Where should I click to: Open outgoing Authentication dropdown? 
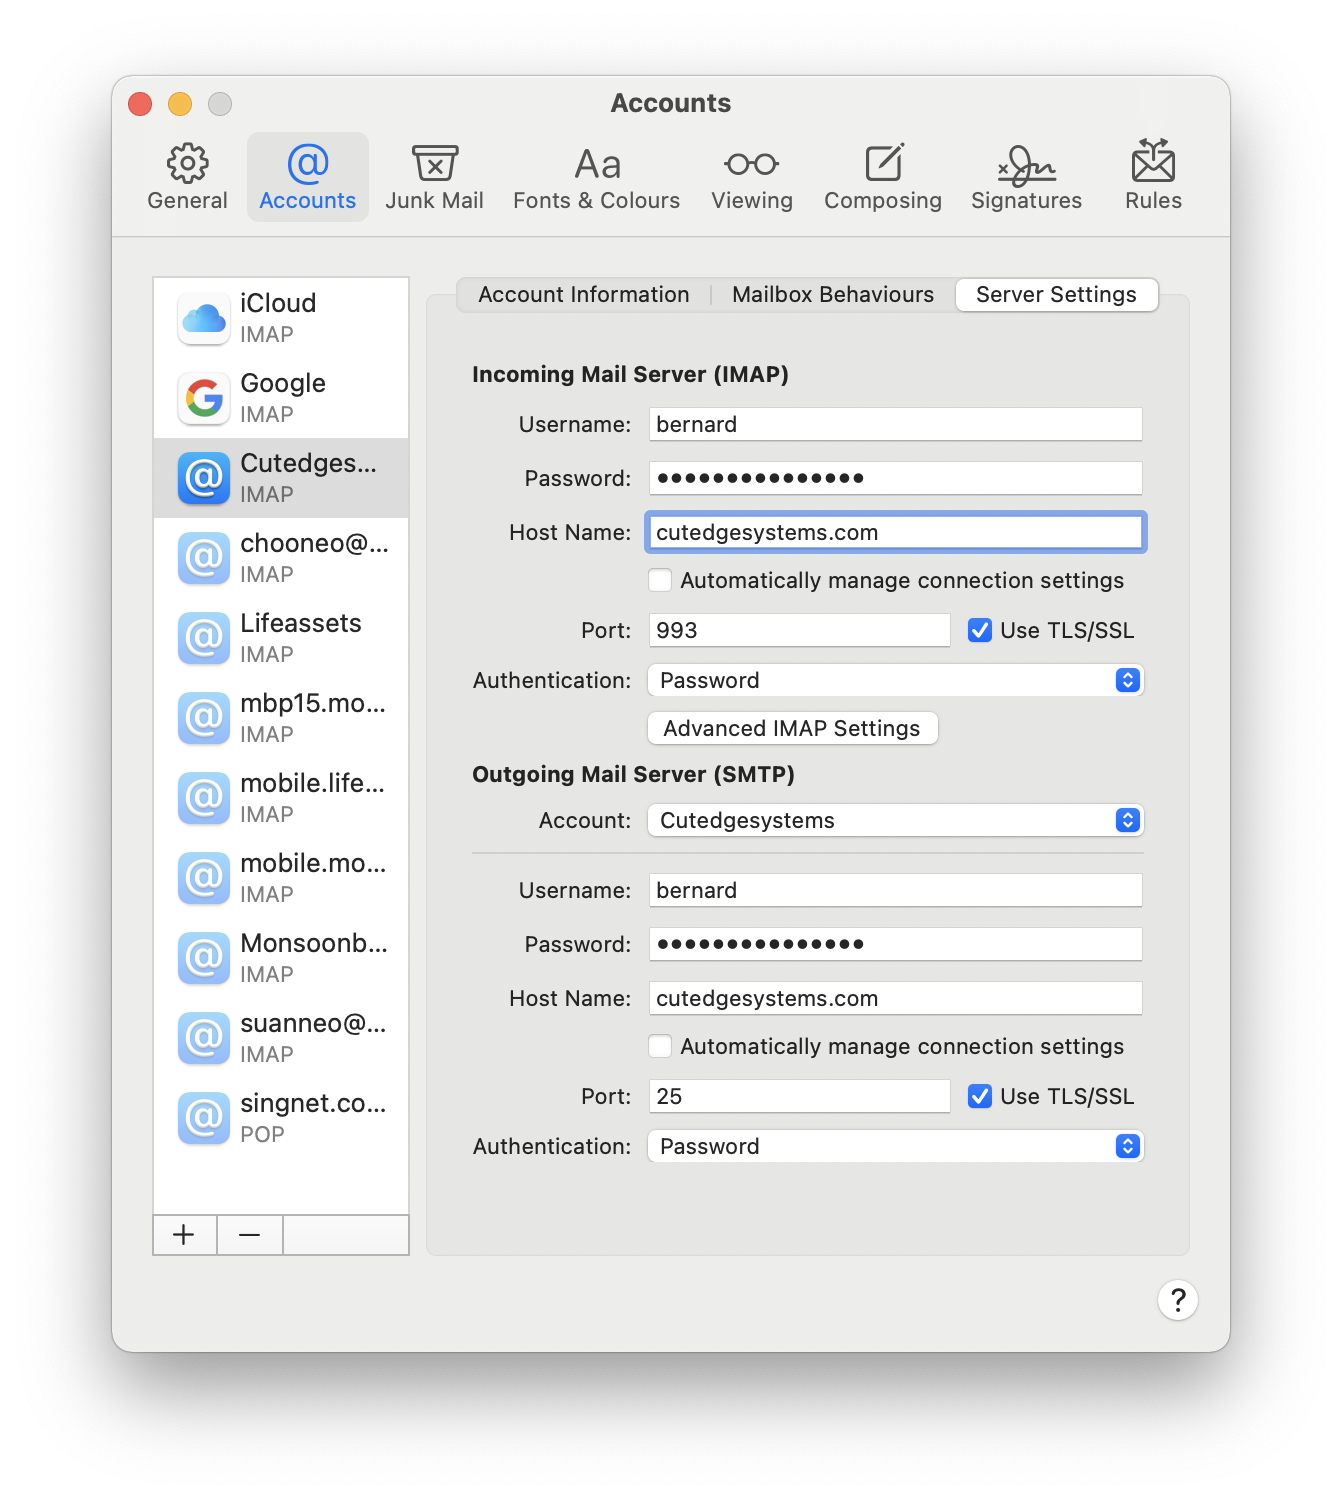895,1146
